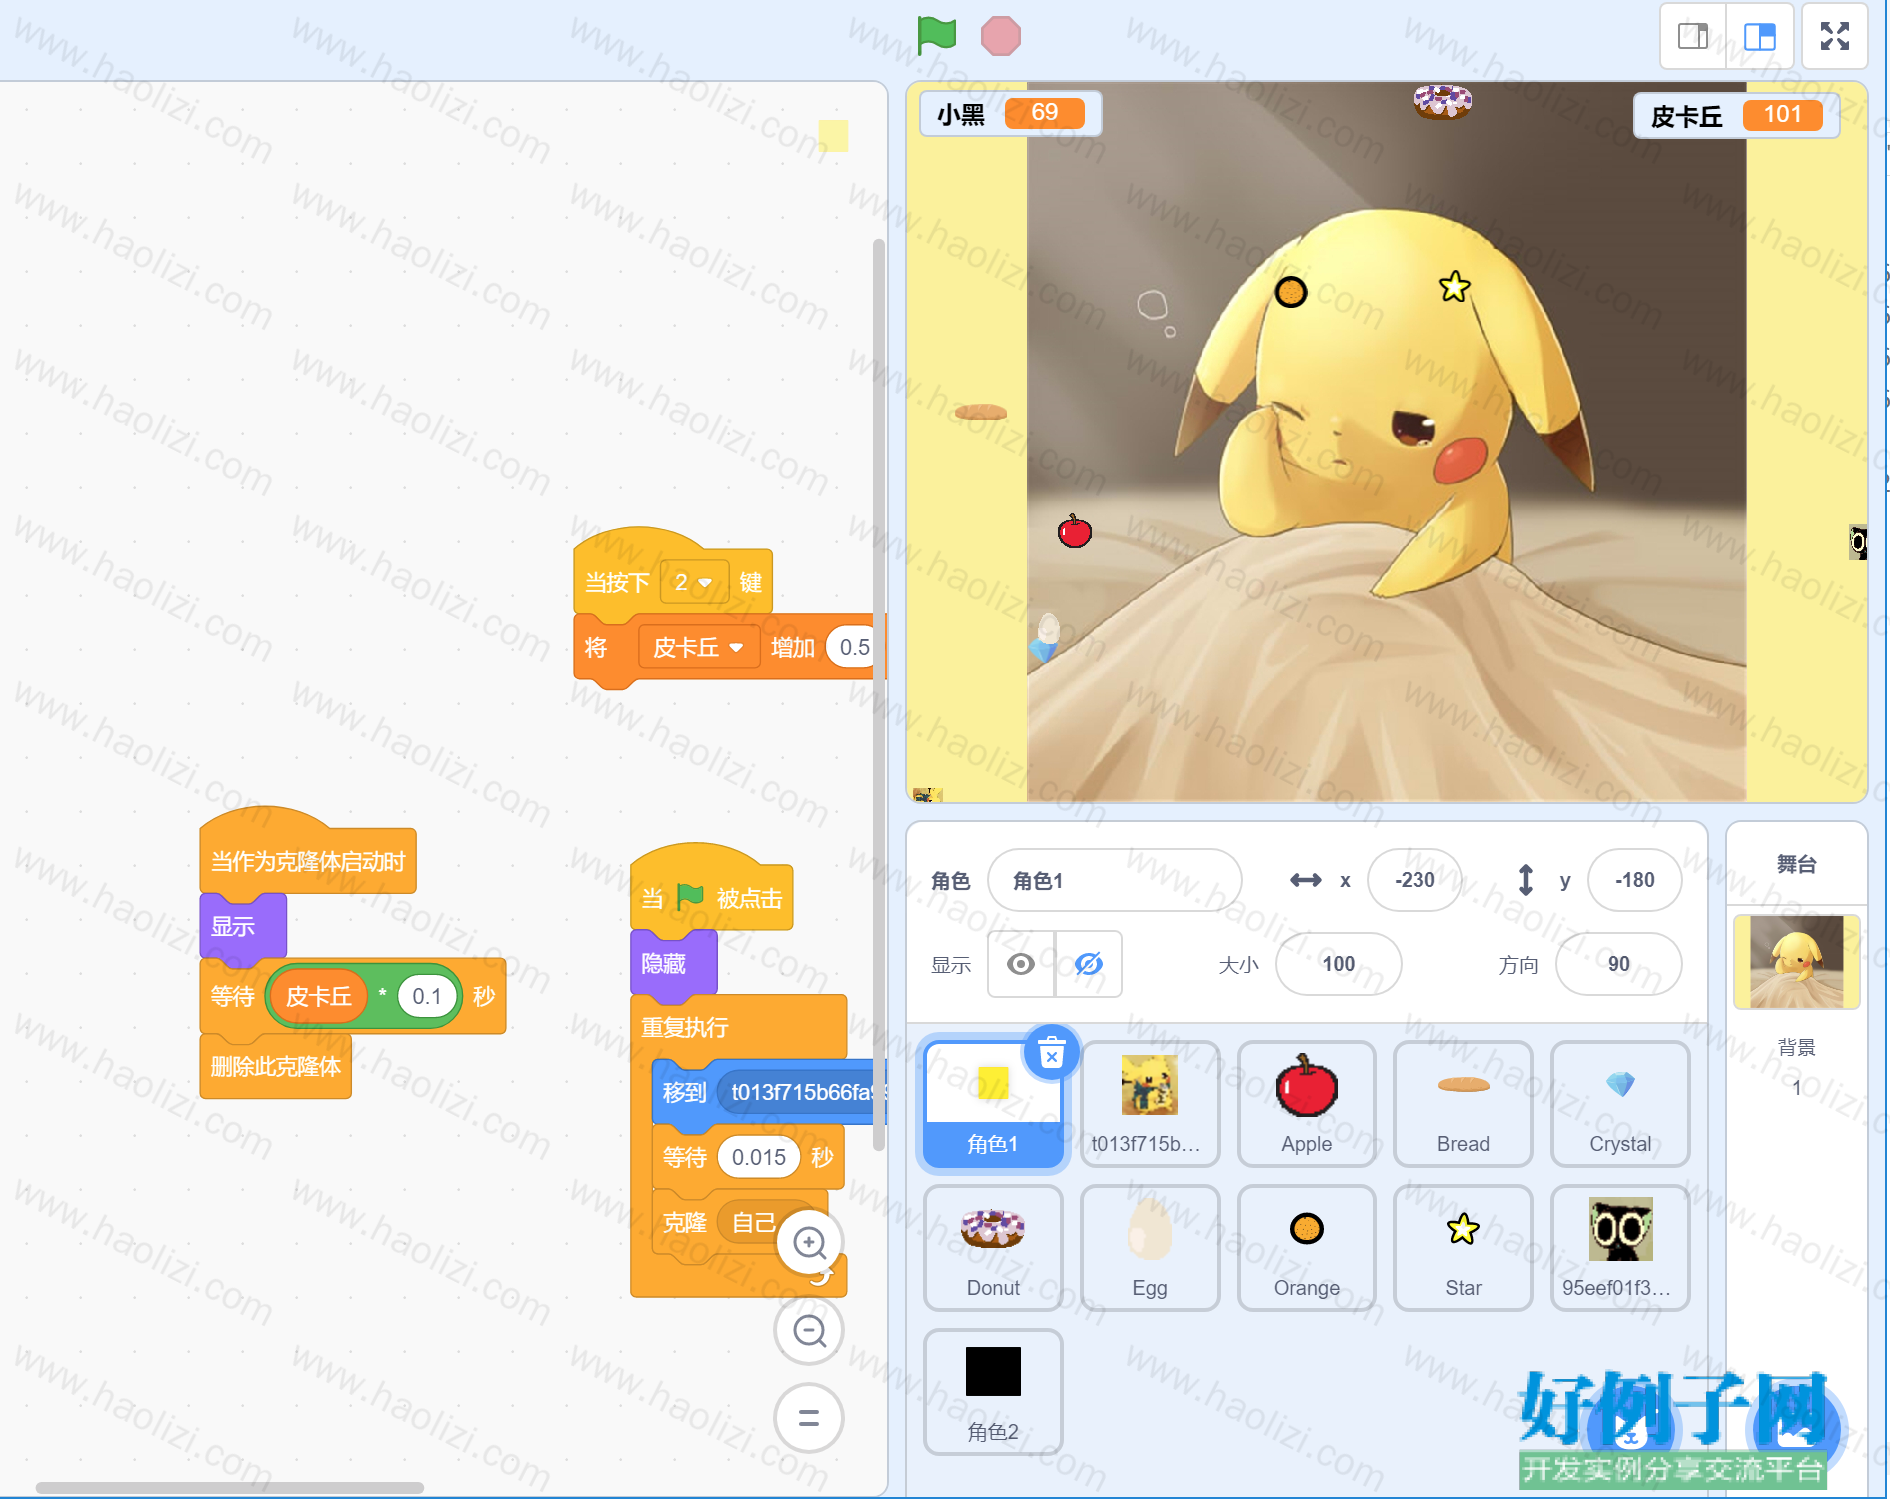Click the star sprite on the stage
This screenshot has height=1500, width=1890.
tap(1455, 287)
